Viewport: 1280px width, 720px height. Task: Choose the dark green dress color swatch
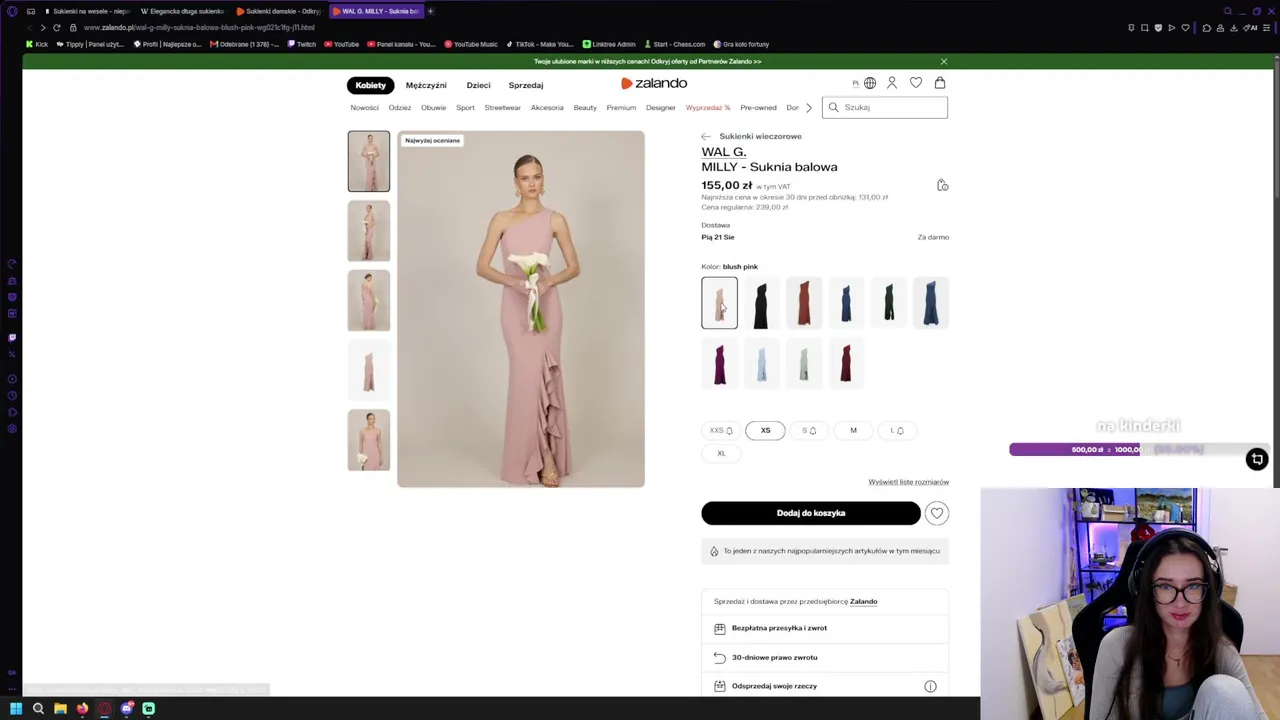pos(888,303)
